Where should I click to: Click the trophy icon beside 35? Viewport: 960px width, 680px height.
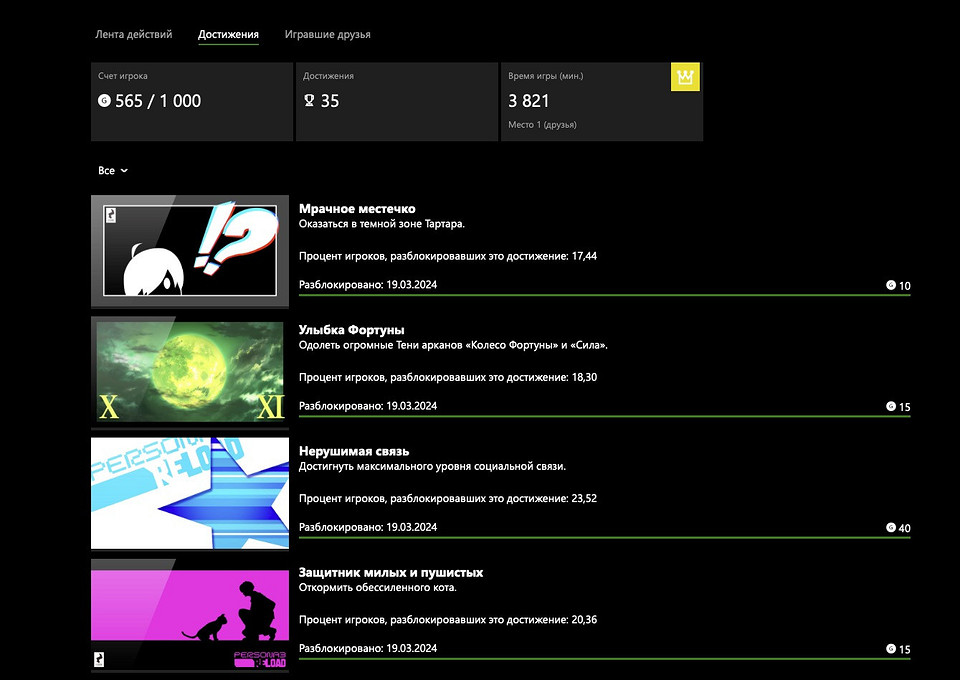[x=310, y=101]
